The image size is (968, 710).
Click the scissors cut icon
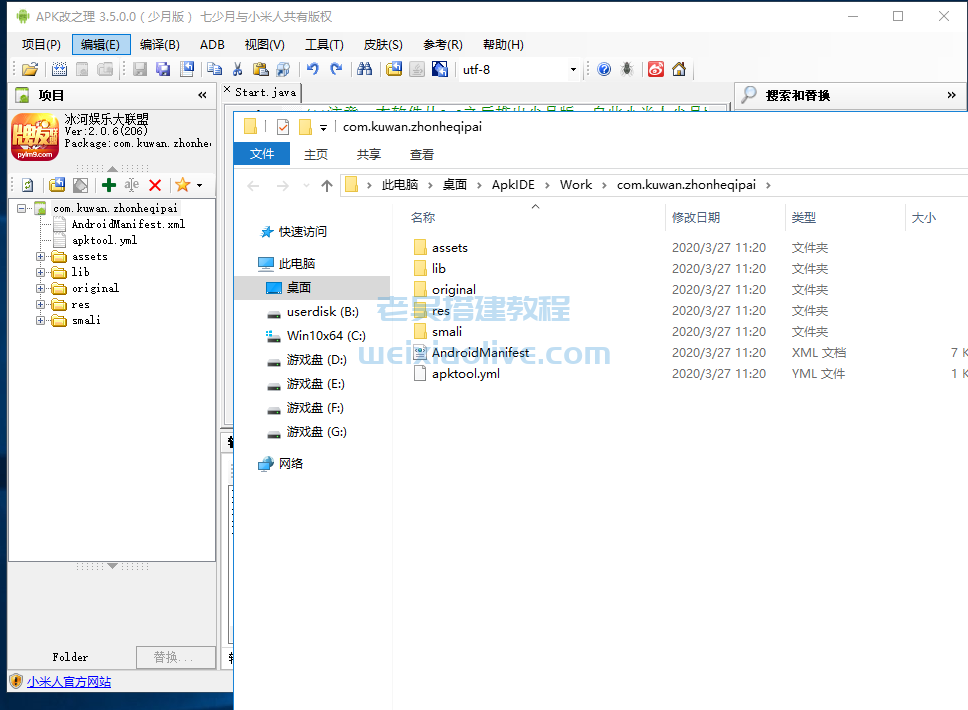238,69
